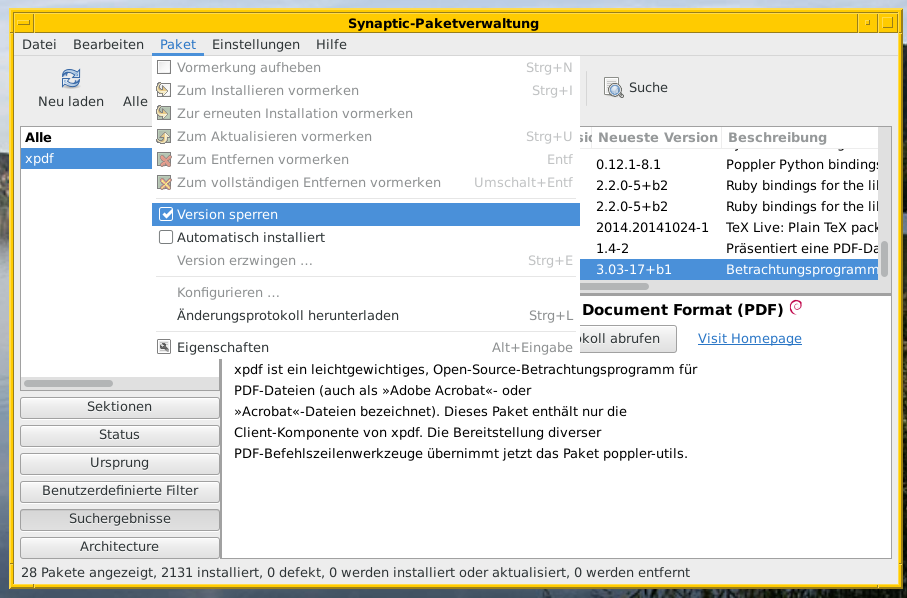Check the Vormerkung aufheben checkbox
Image resolution: width=907 pixels, height=598 pixels.
coord(164,67)
